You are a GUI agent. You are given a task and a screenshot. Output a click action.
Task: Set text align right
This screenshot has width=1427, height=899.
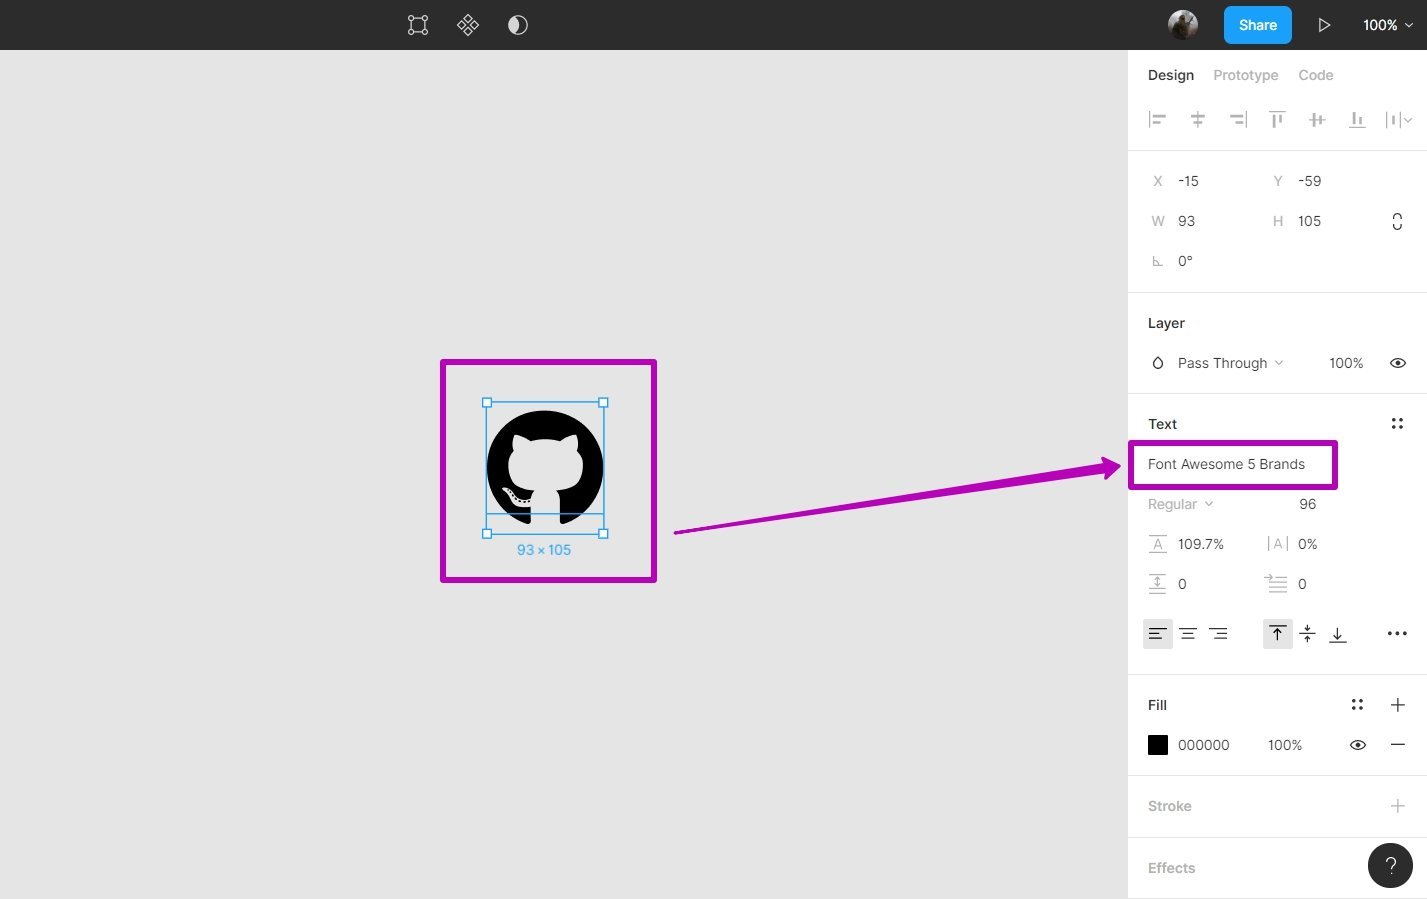pos(1218,634)
